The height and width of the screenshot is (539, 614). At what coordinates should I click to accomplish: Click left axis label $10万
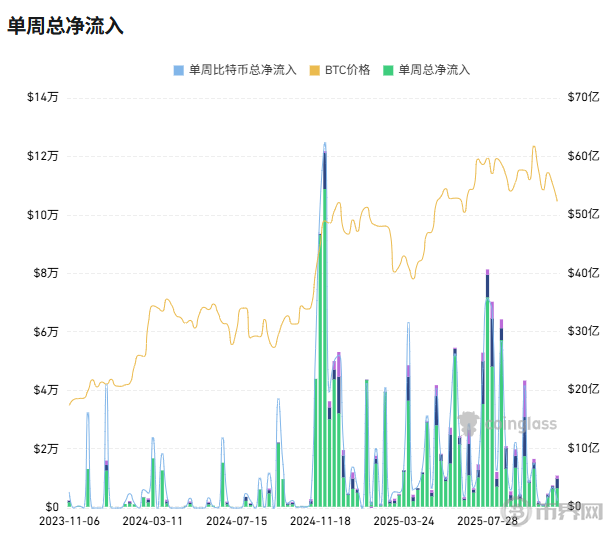[43, 215]
